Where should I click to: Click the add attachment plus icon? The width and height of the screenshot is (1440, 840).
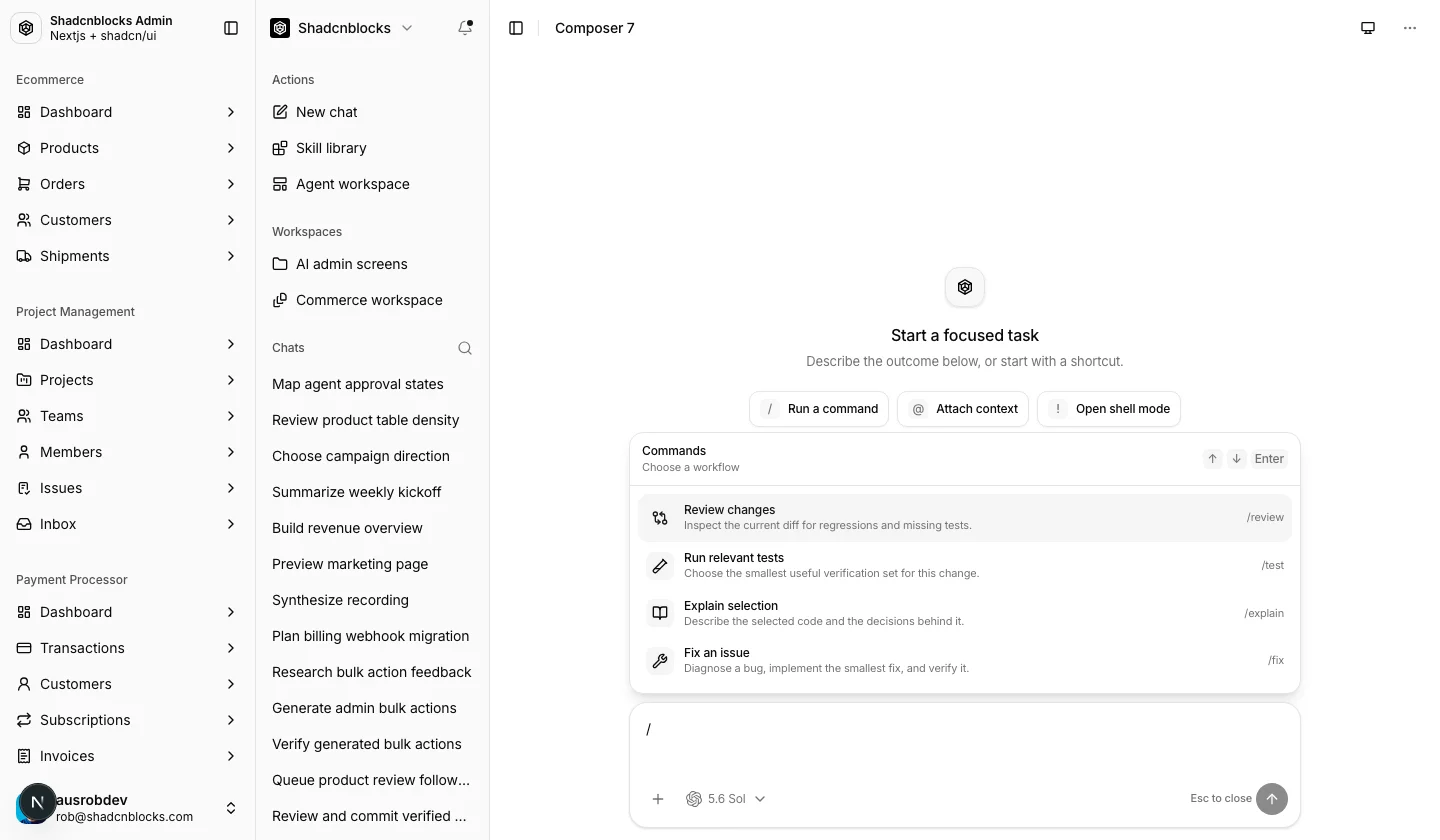(x=658, y=799)
